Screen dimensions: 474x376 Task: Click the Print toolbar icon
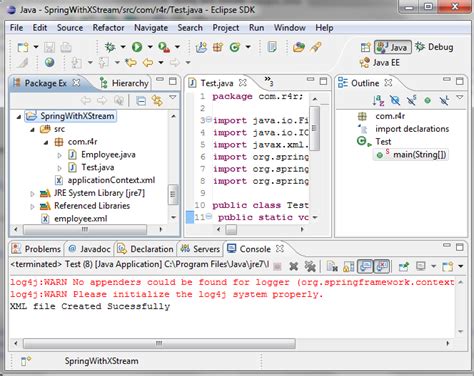point(66,47)
